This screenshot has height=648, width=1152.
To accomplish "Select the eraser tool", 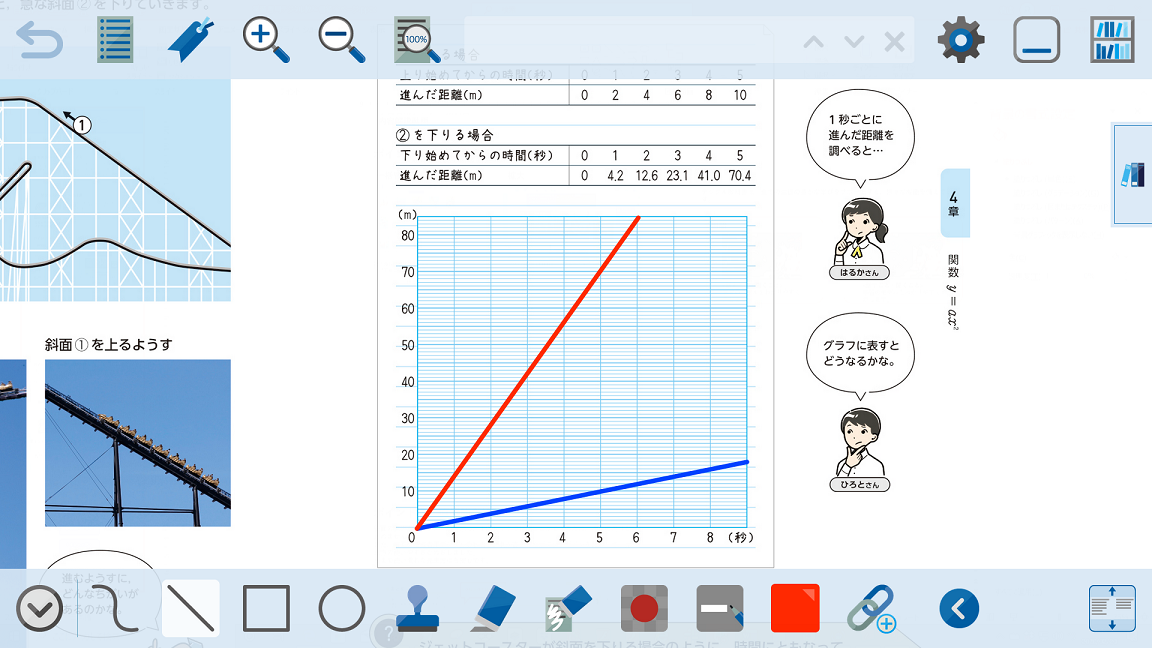I will (493, 608).
